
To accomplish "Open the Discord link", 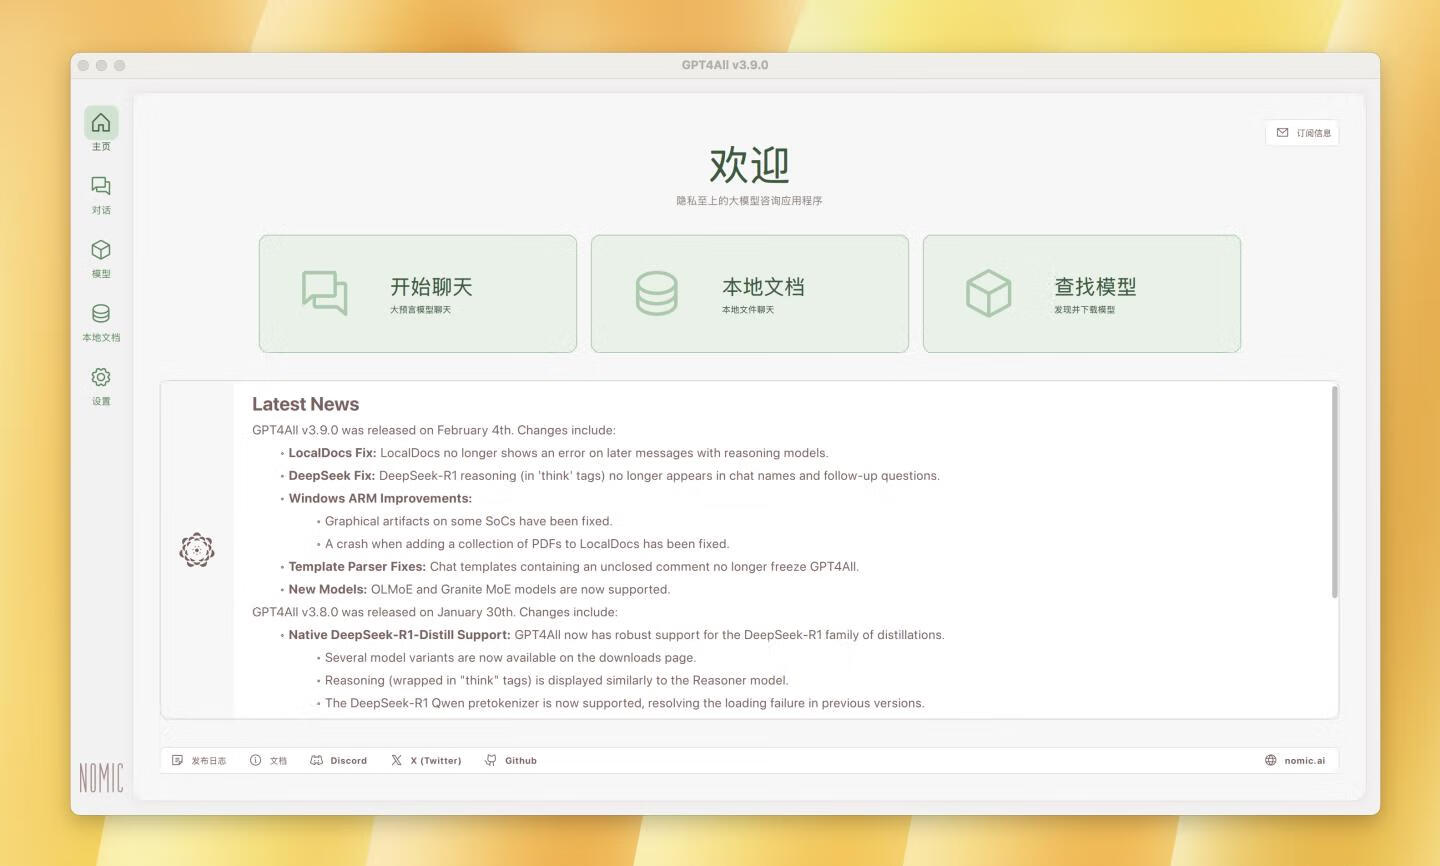I will click(x=349, y=761).
